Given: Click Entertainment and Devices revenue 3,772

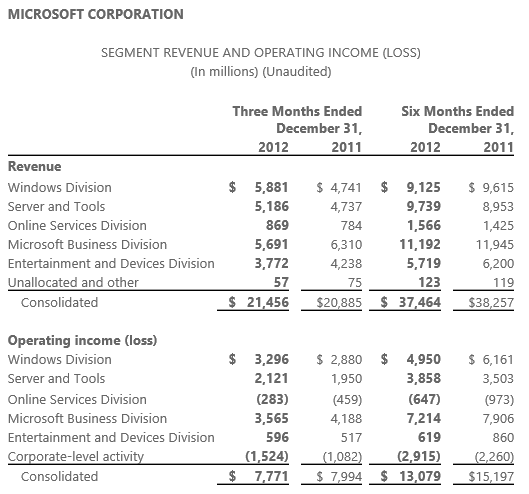Looking at the screenshot, I should [272, 264].
